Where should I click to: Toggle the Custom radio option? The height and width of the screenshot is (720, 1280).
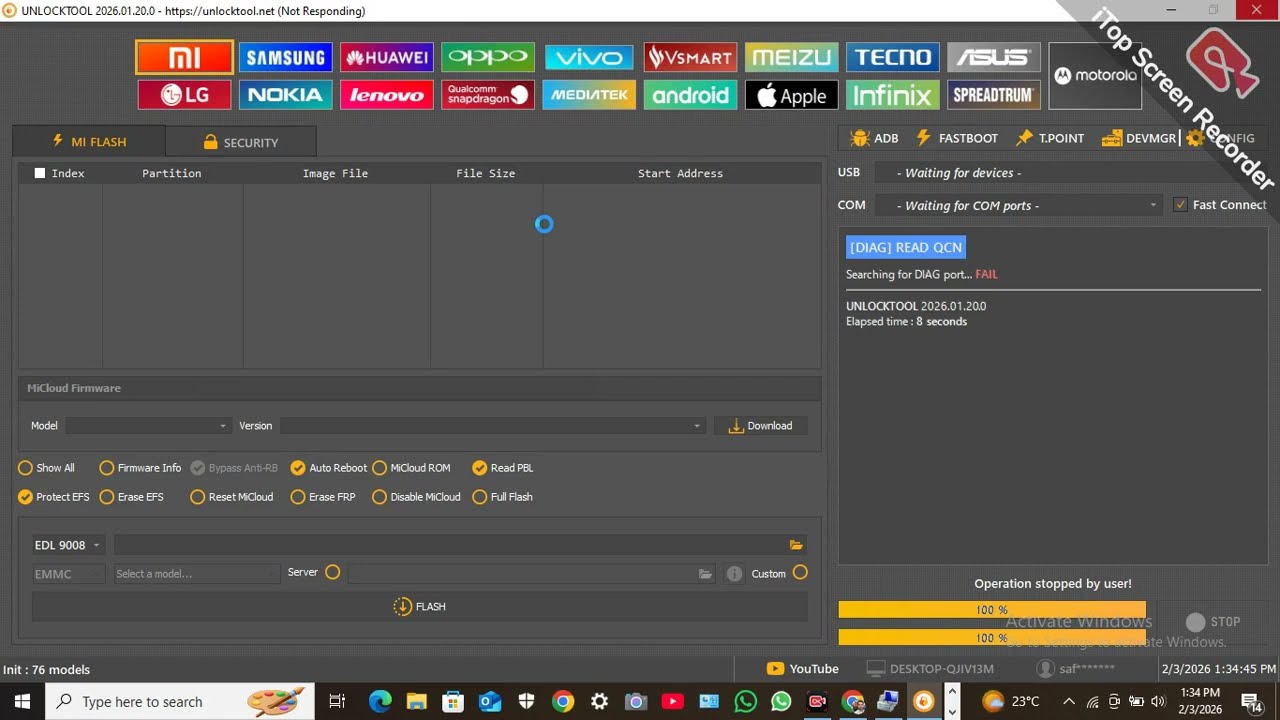click(x=800, y=572)
